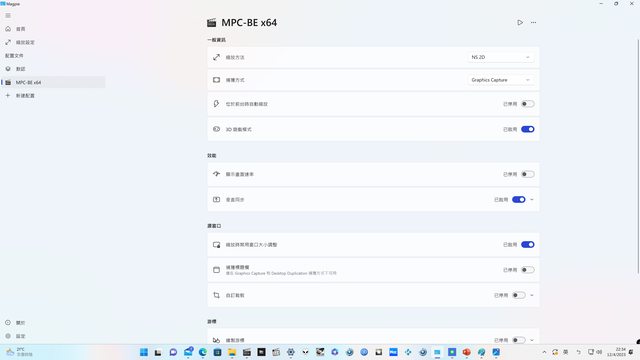Image resolution: width=640 pixels, height=360 pixels.
Task: Turn on the capture title bar toggle
Action: click(x=528, y=270)
